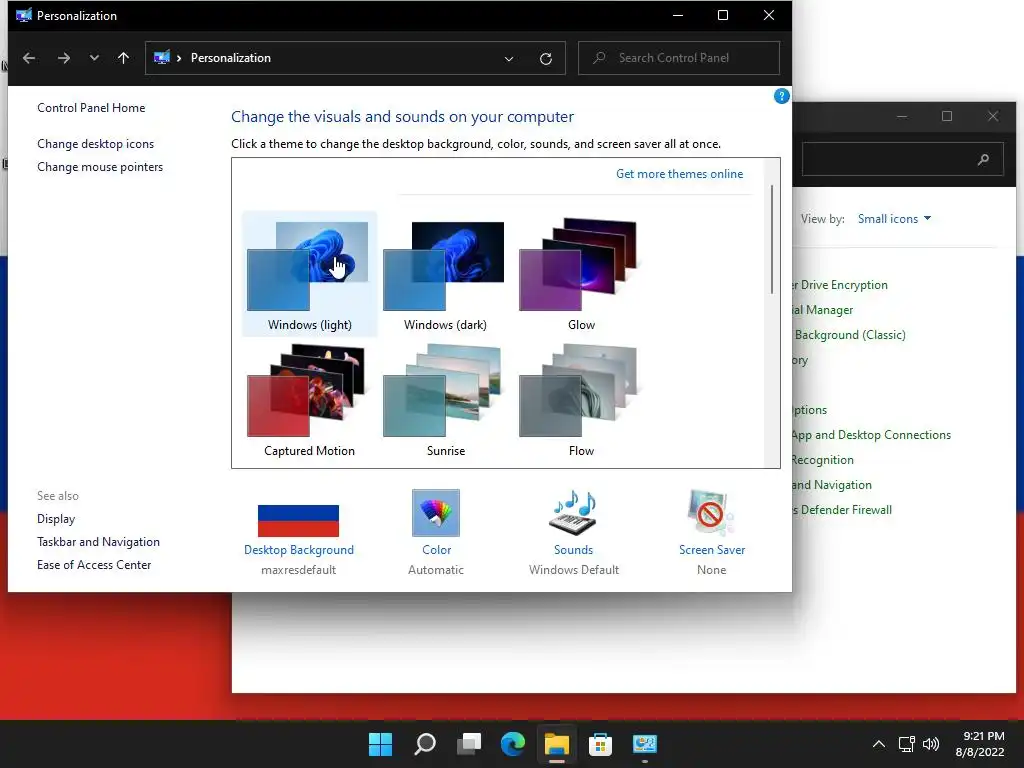Go back in Personalization window
The width and height of the screenshot is (1024, 768).
click(x=29, y=58)
